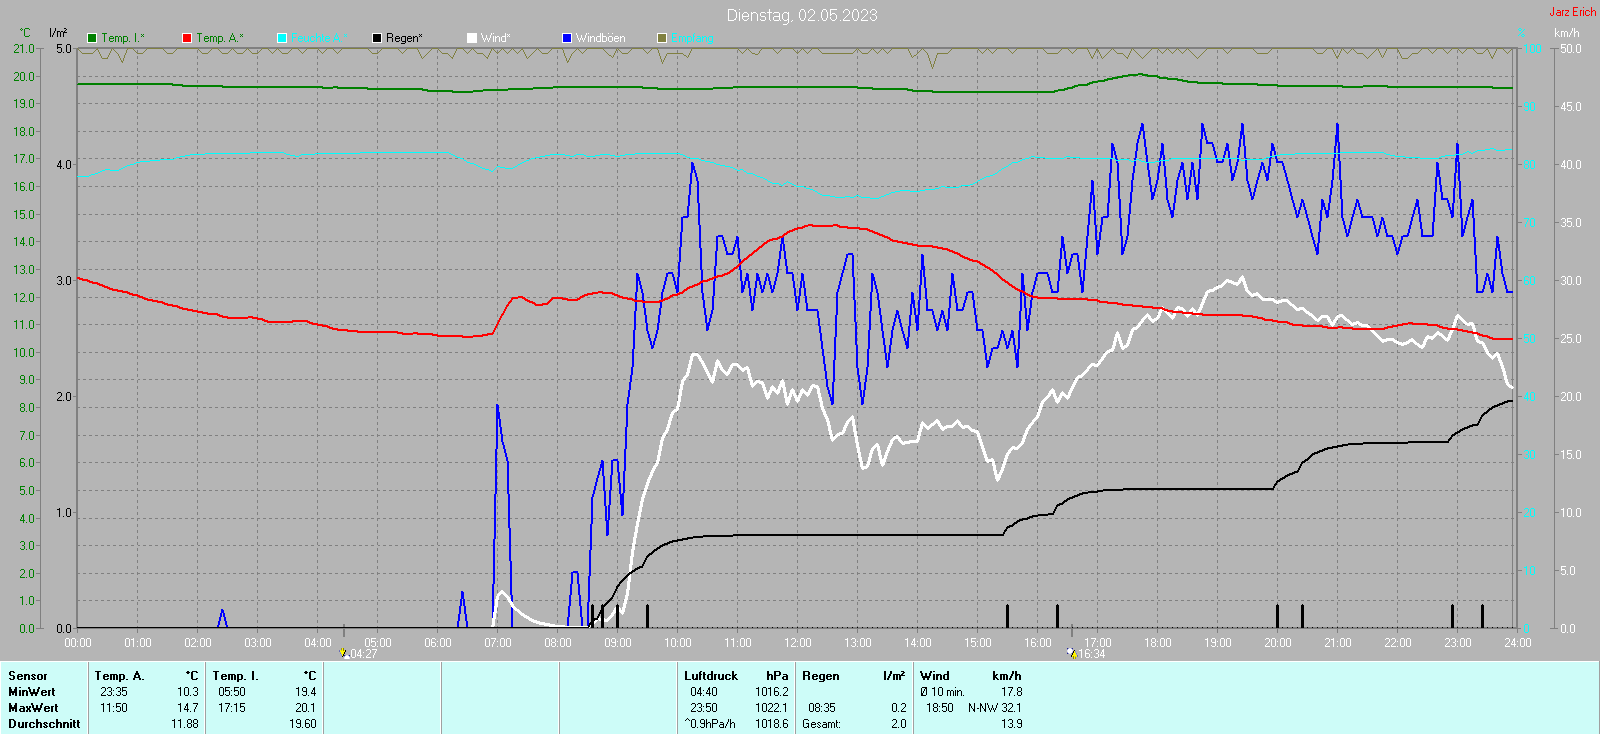Click the Durchschnitt row label
The image size is (1600, 734).
point(44,724)
